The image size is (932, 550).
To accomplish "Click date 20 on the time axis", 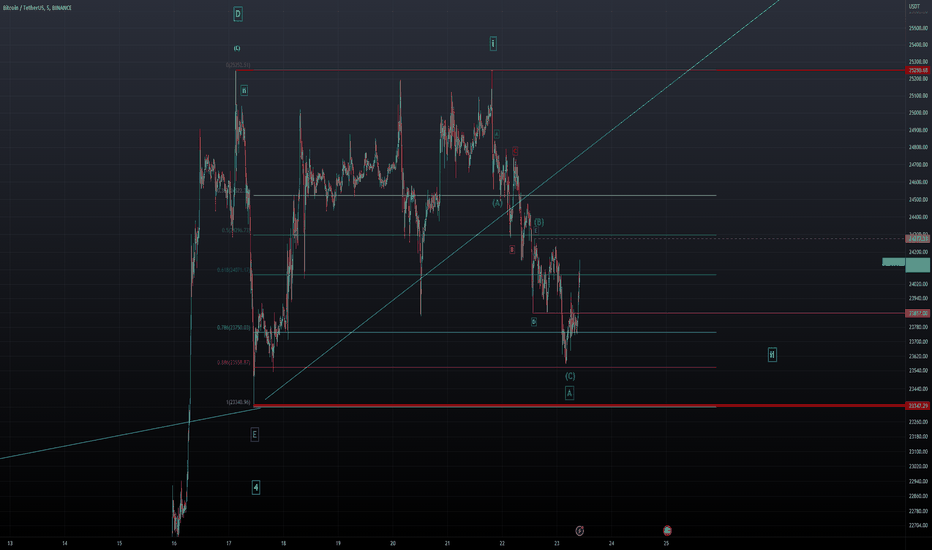I will tap(393, 543).
